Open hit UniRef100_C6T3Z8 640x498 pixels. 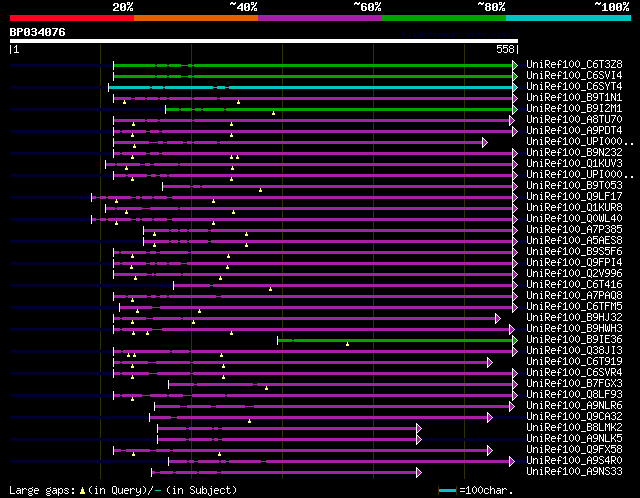tap(574, 64)
